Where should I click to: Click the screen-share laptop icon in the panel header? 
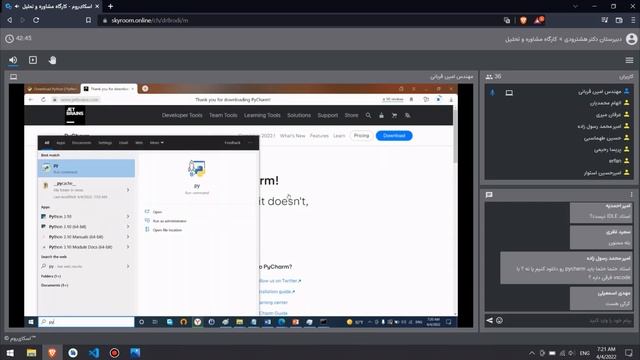click(x=13, y=77)
